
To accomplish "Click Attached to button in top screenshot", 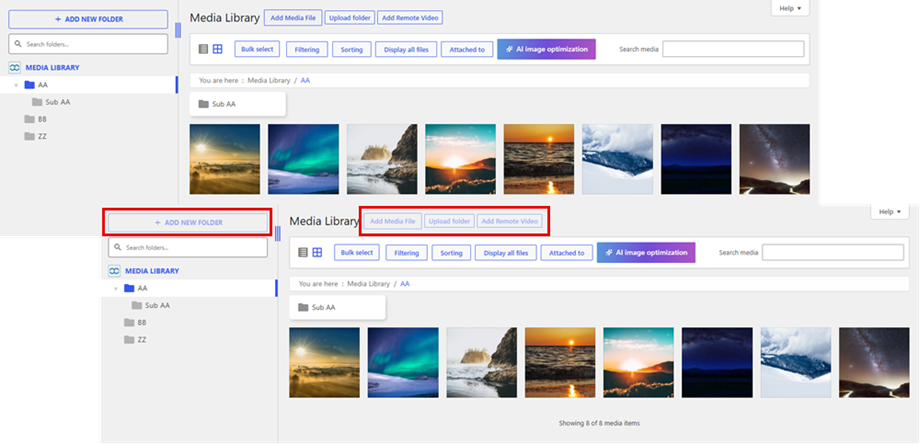I will (467, 49).
